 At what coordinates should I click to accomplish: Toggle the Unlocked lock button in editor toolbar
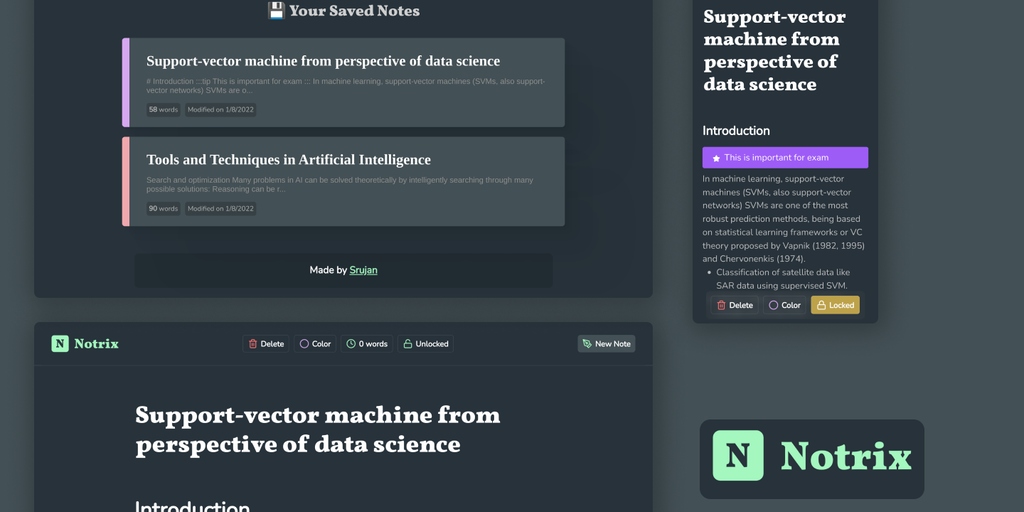[425, 344]
